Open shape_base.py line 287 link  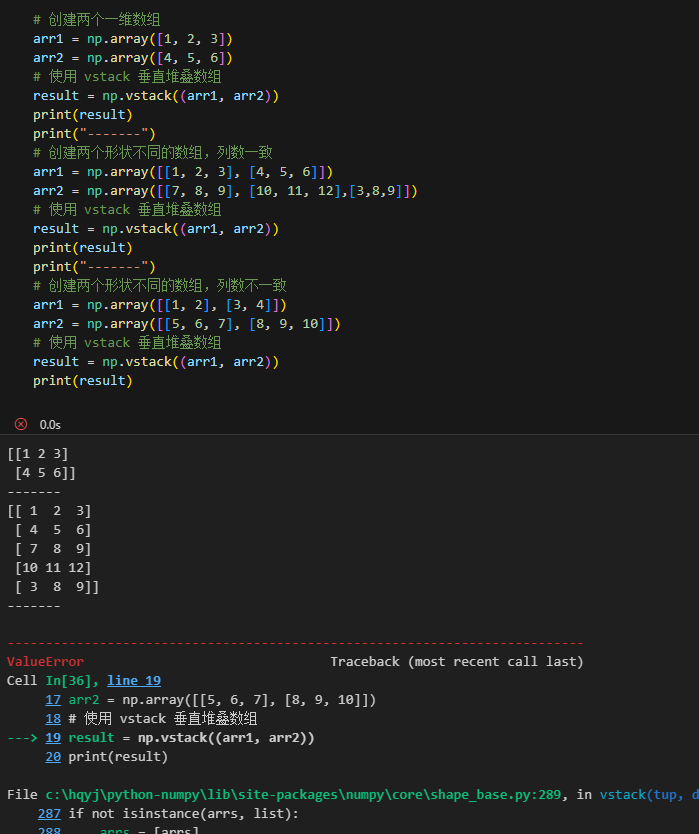pos(49,814)
